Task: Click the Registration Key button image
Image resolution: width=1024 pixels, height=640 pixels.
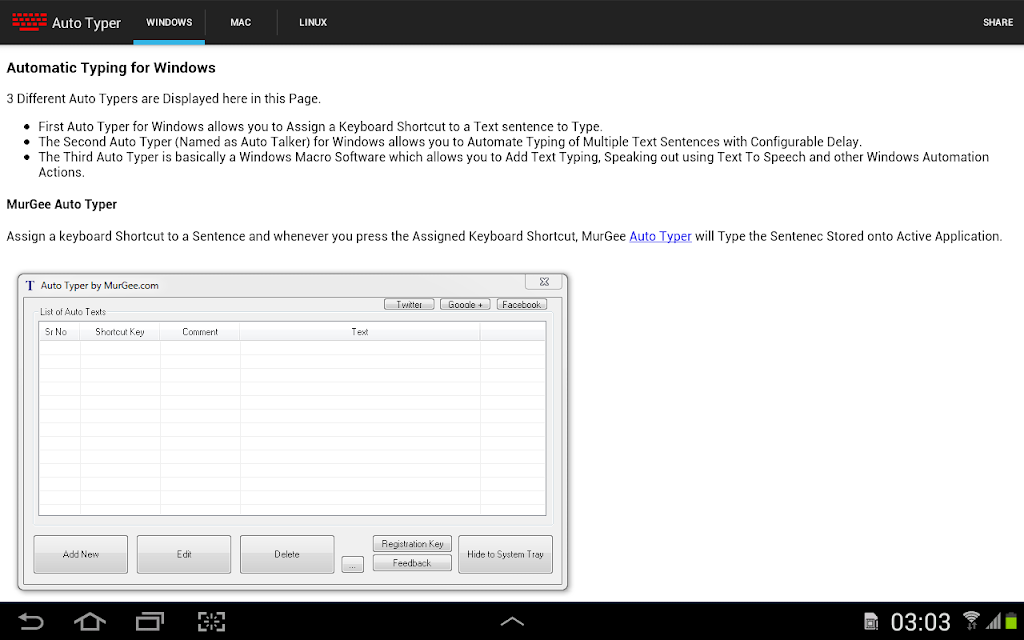Action: coord(412,543)
